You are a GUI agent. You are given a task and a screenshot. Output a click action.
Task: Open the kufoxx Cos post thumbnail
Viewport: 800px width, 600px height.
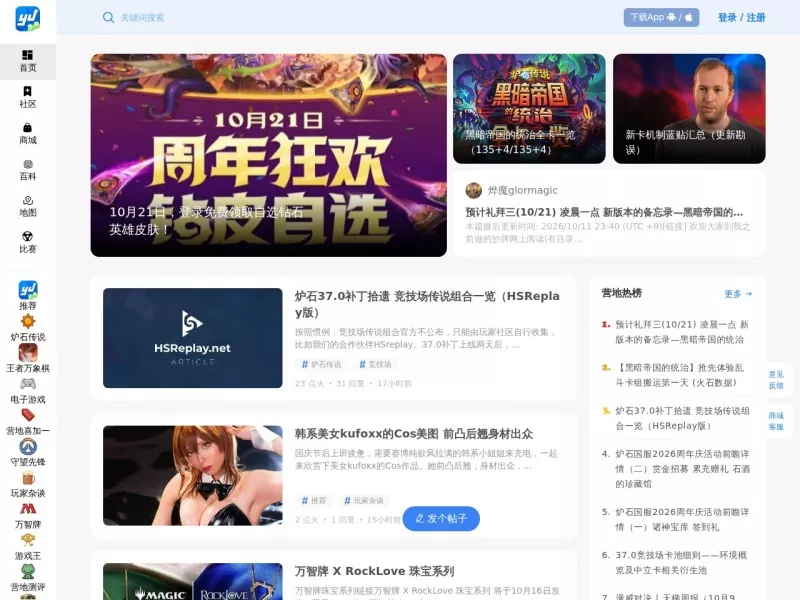pyautogui.click(x=192, y=476)
